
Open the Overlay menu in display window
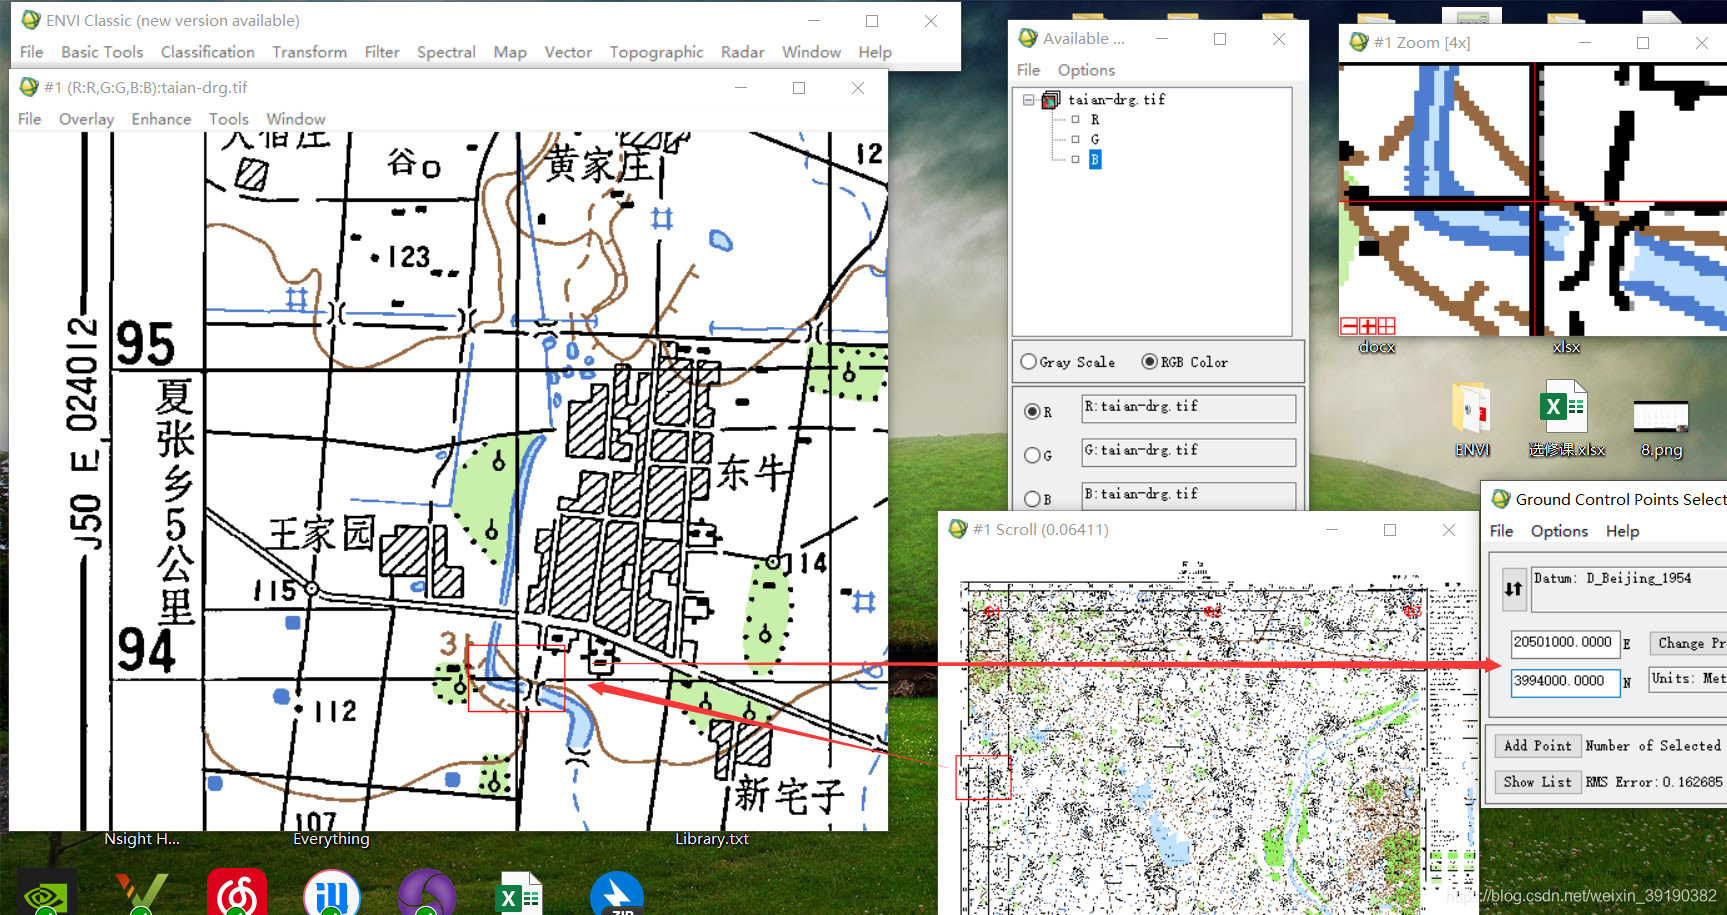(x=86, y=119)
